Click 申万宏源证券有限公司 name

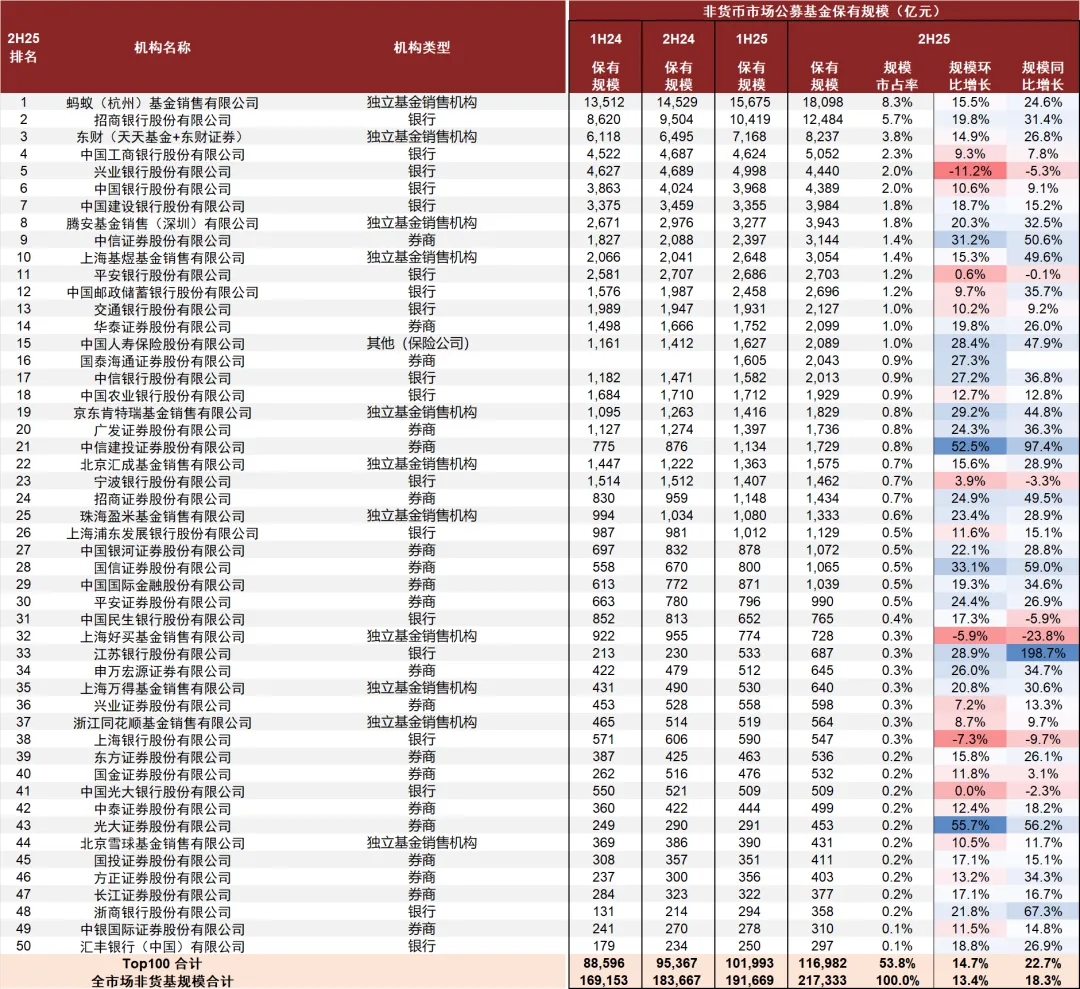[163, 671]
